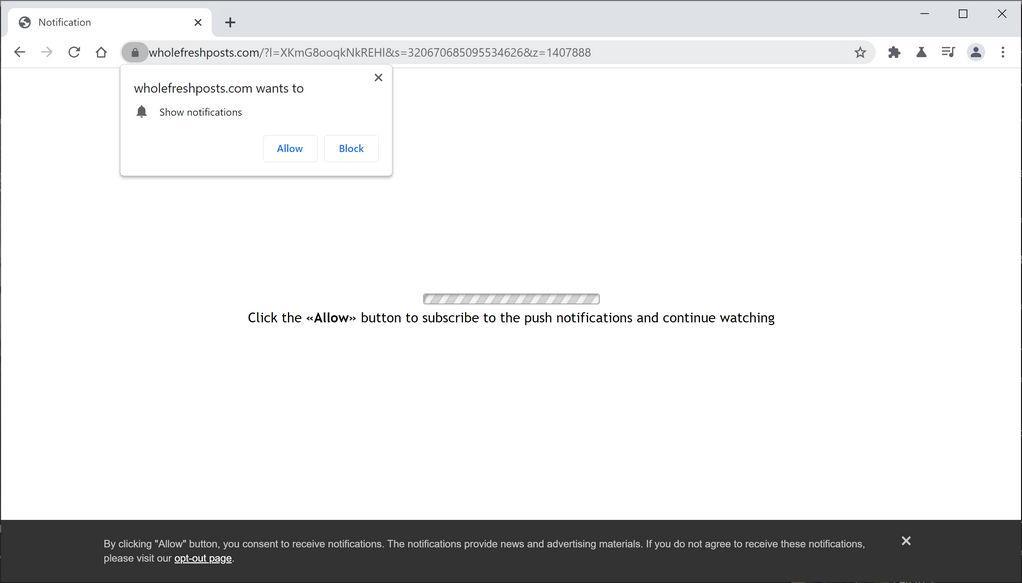
Task: Click the Block button
Action: pos(350,148)
